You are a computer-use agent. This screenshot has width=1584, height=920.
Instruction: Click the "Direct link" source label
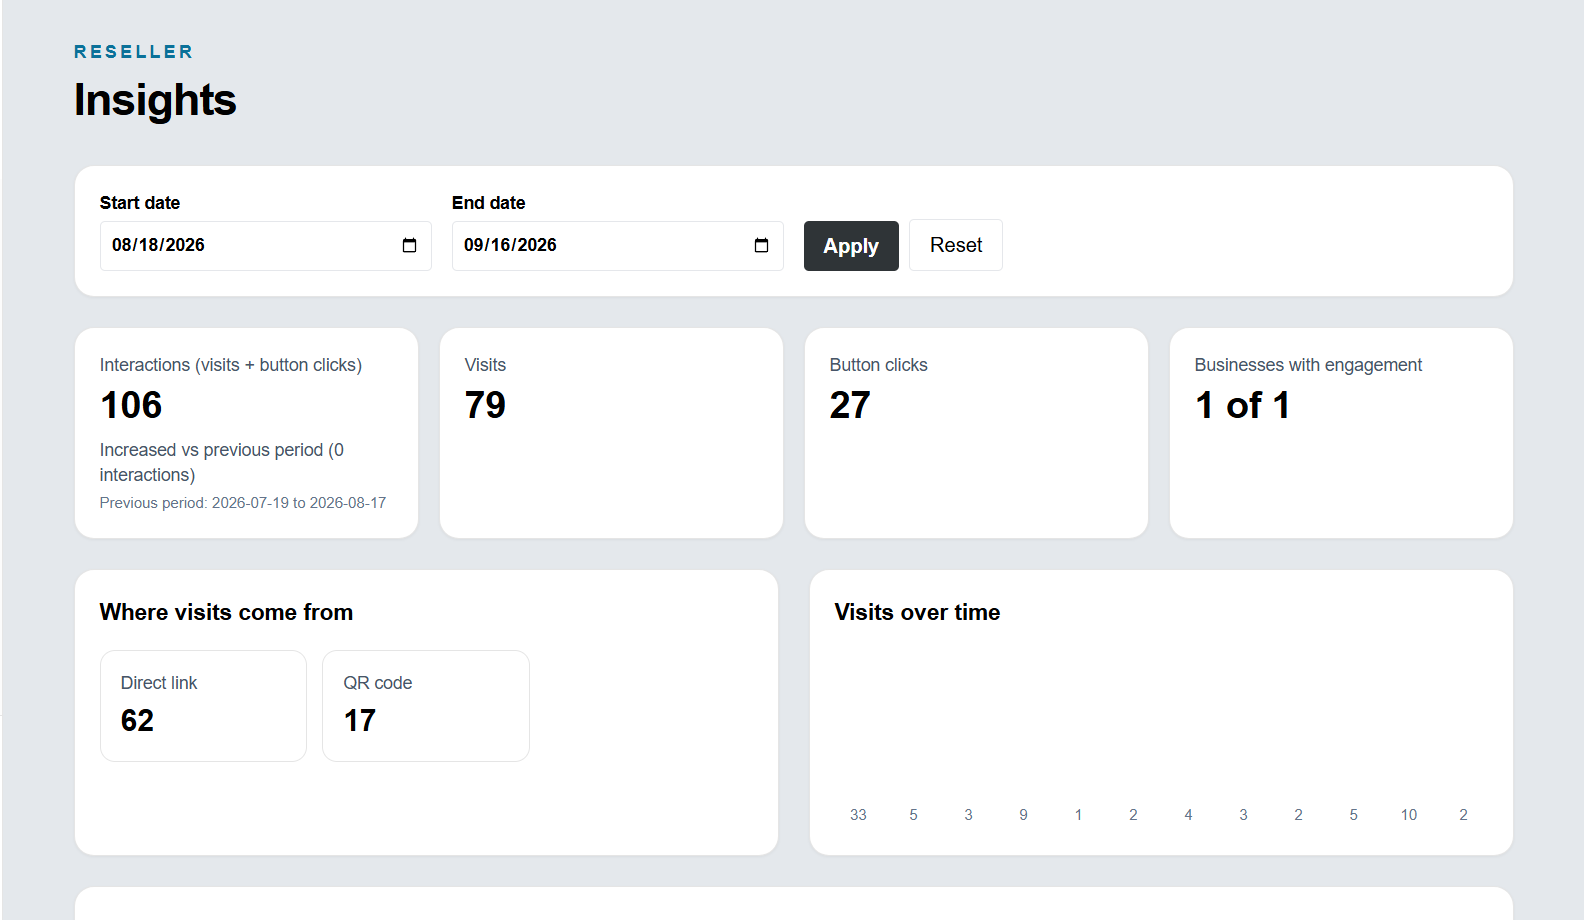point(159,683)
